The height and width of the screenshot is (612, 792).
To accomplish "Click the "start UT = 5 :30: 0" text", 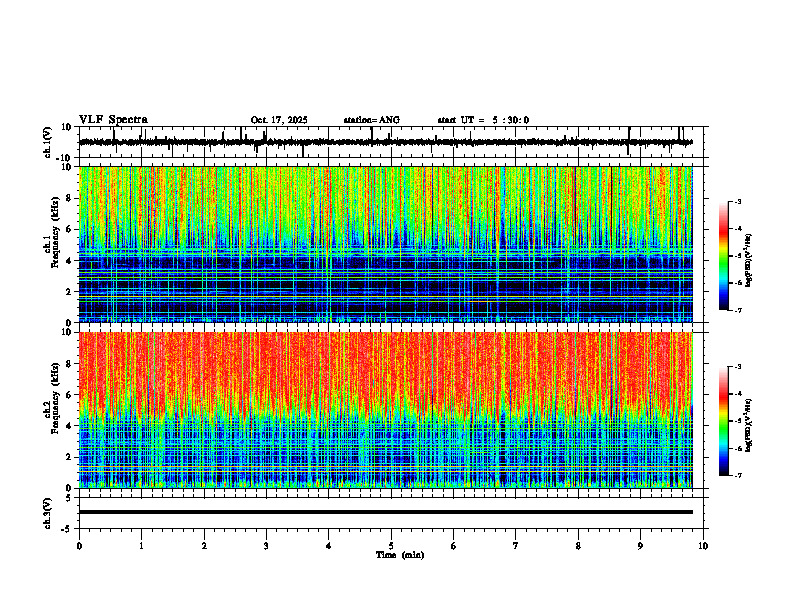I will tap(483, 120).
